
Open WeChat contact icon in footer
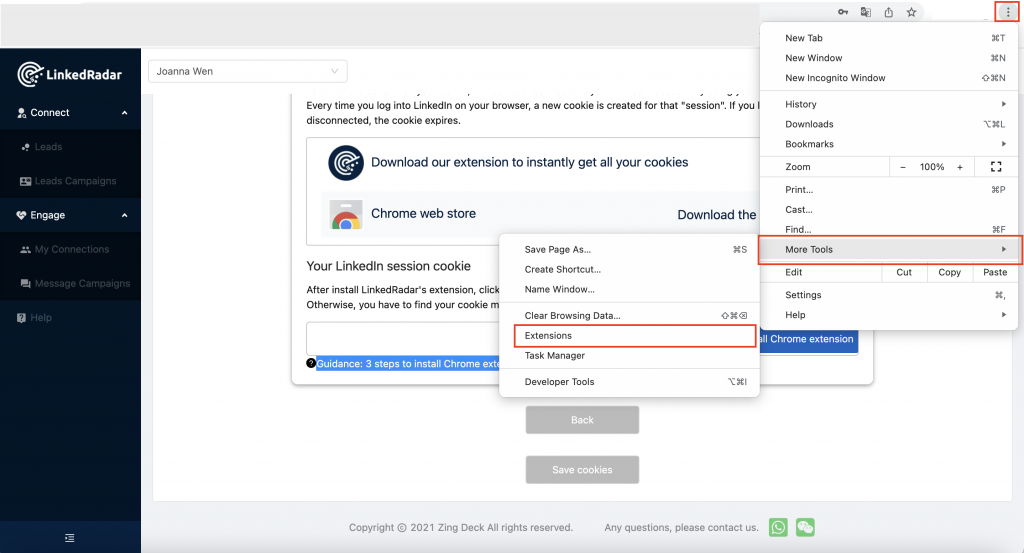(x=805, y=527)
